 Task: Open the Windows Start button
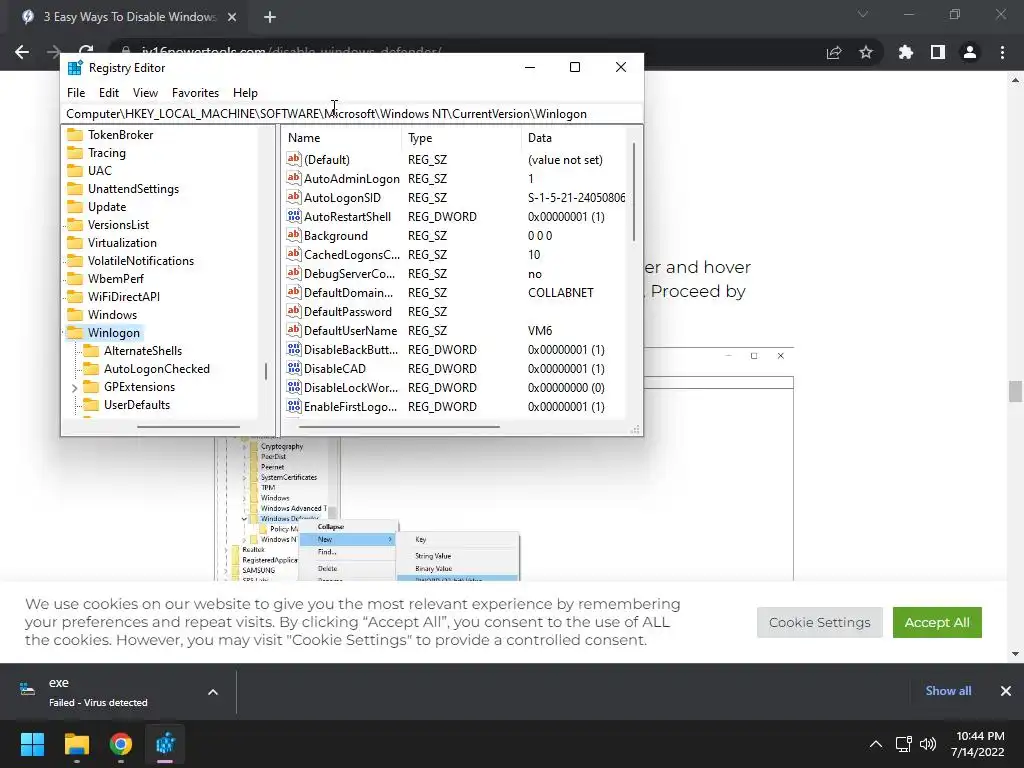click(32, 744)
